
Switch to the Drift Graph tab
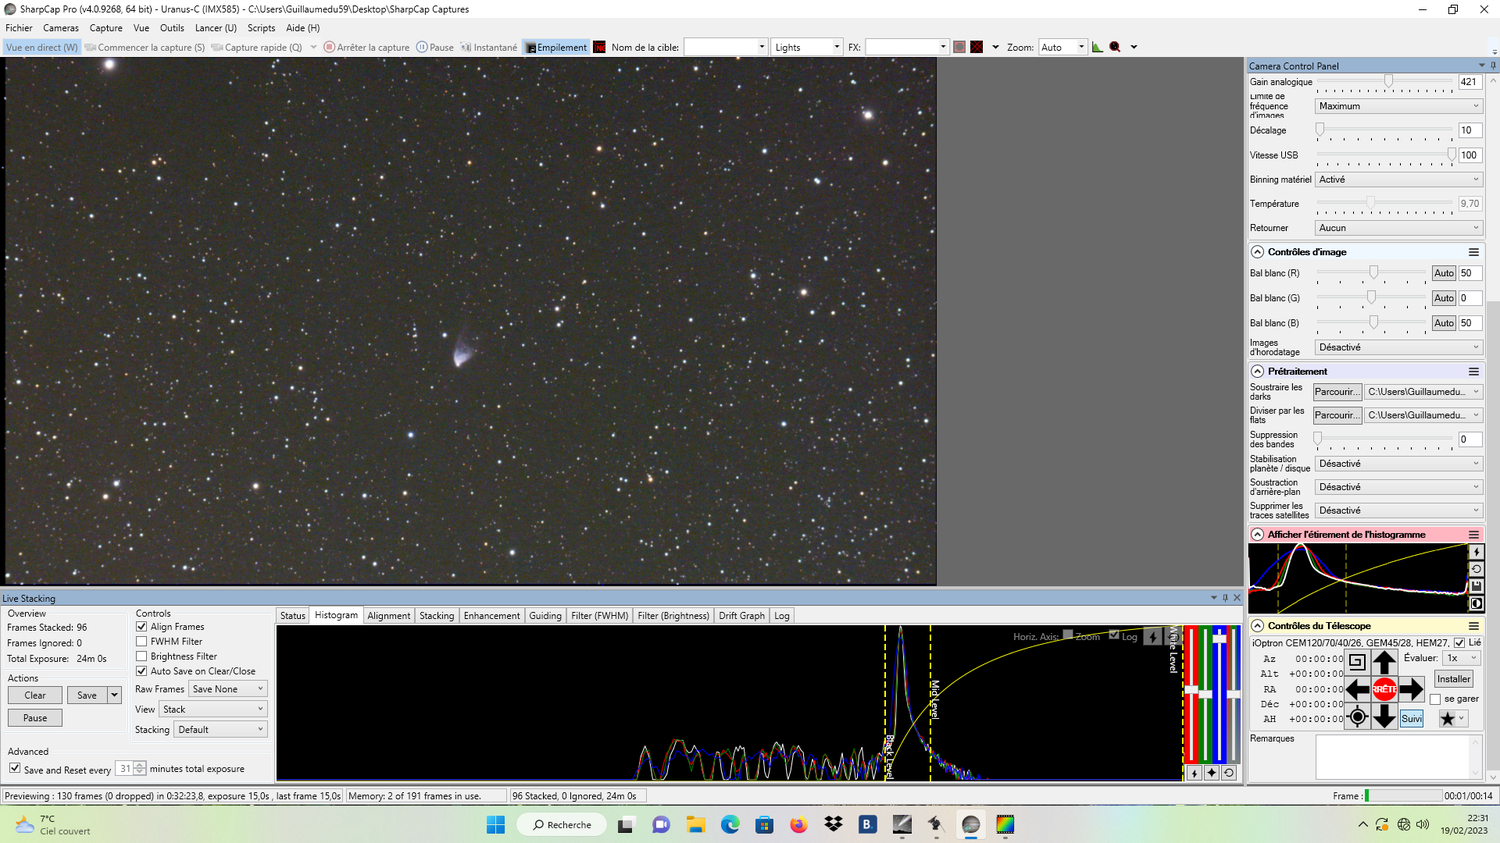[742, 616]
